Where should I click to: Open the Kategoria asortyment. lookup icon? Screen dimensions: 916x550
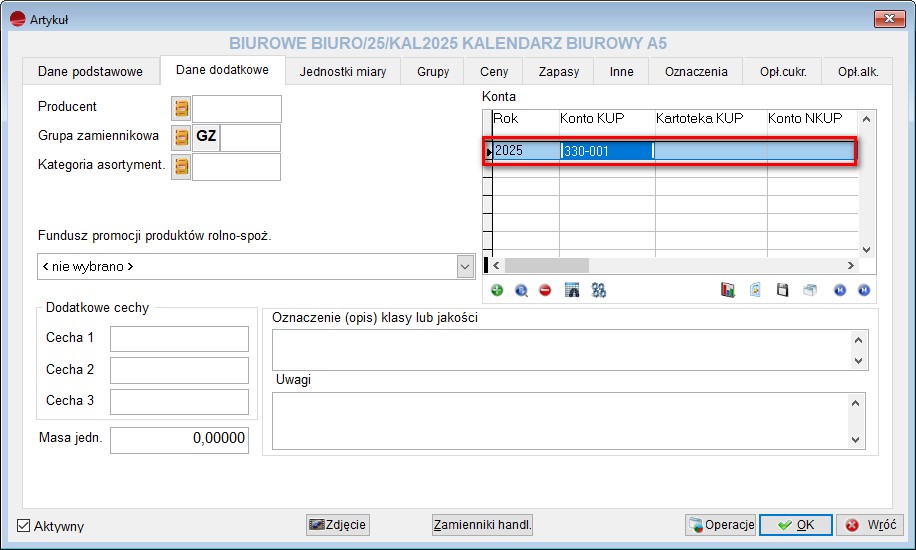pos(181,166)
